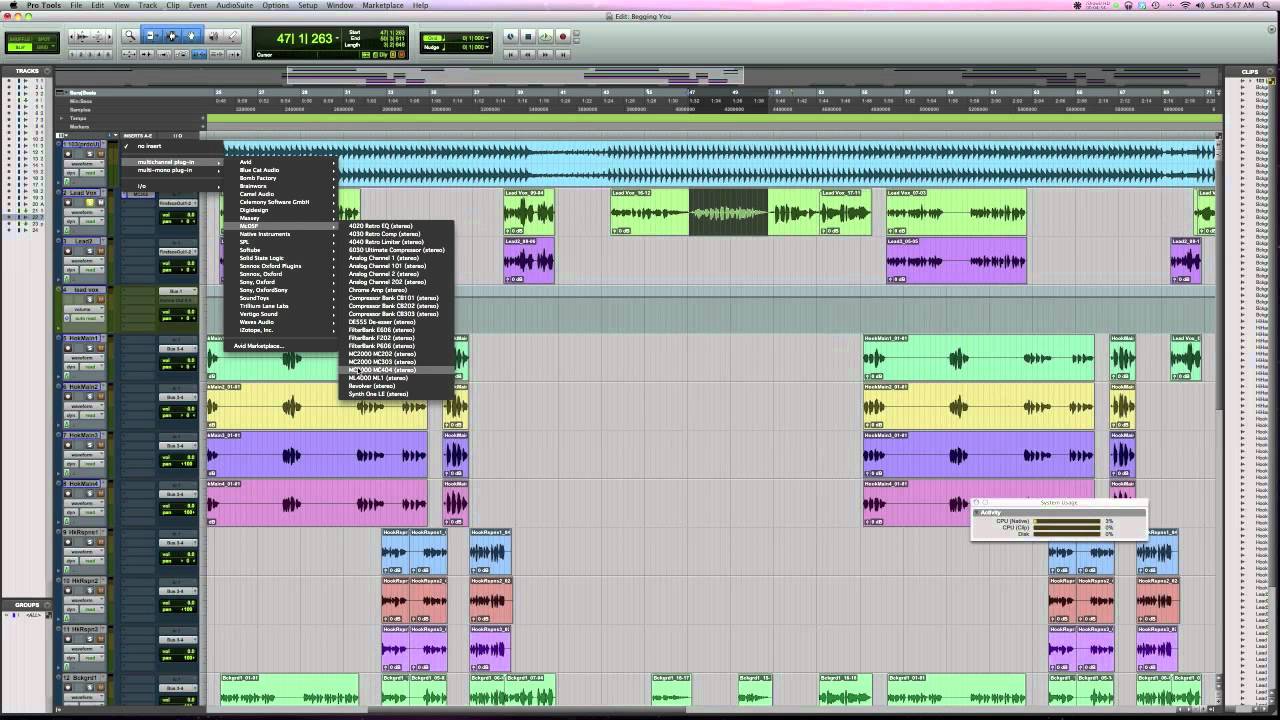Open the Track menu
Screen dimensions: 1280x720
coord(148,5)
